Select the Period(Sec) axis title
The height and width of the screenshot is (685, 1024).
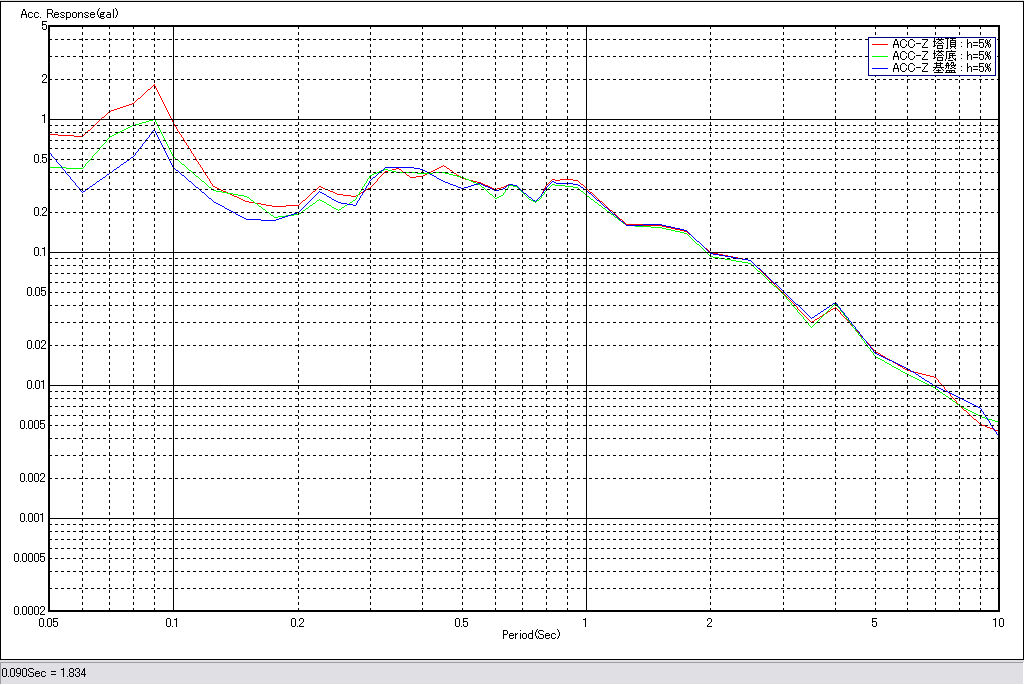531,635
